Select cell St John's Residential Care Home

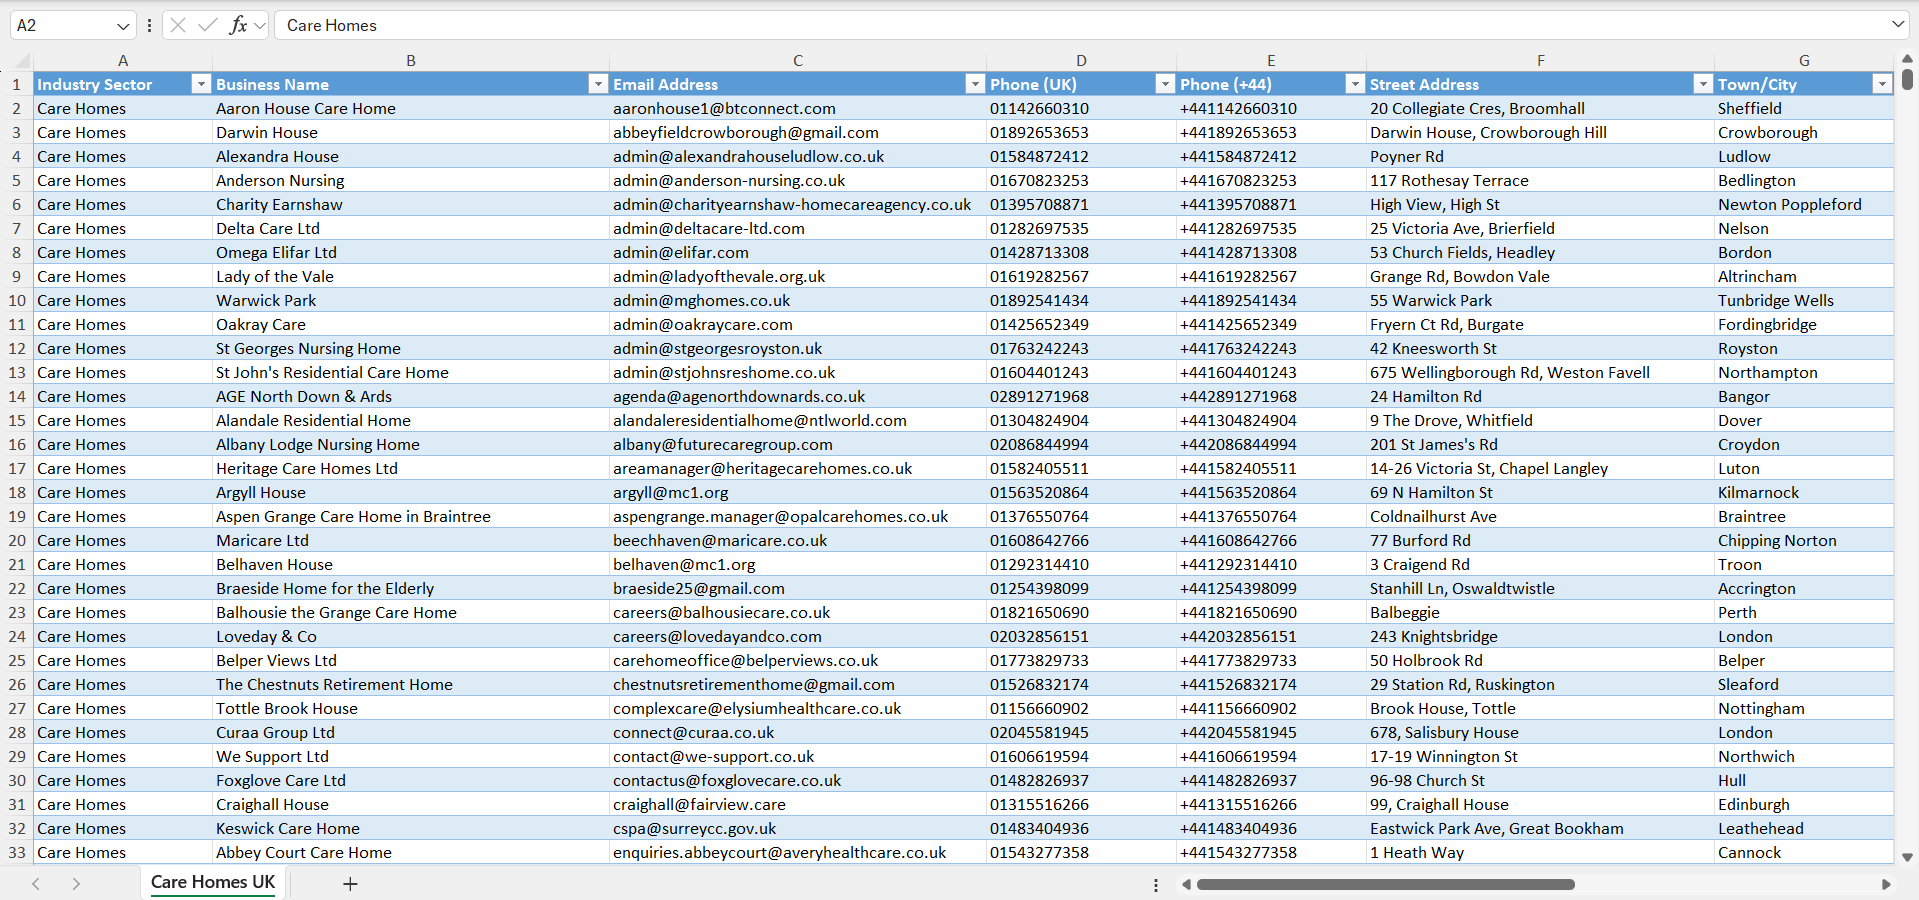pyautogui.click(x=411, y=373)
